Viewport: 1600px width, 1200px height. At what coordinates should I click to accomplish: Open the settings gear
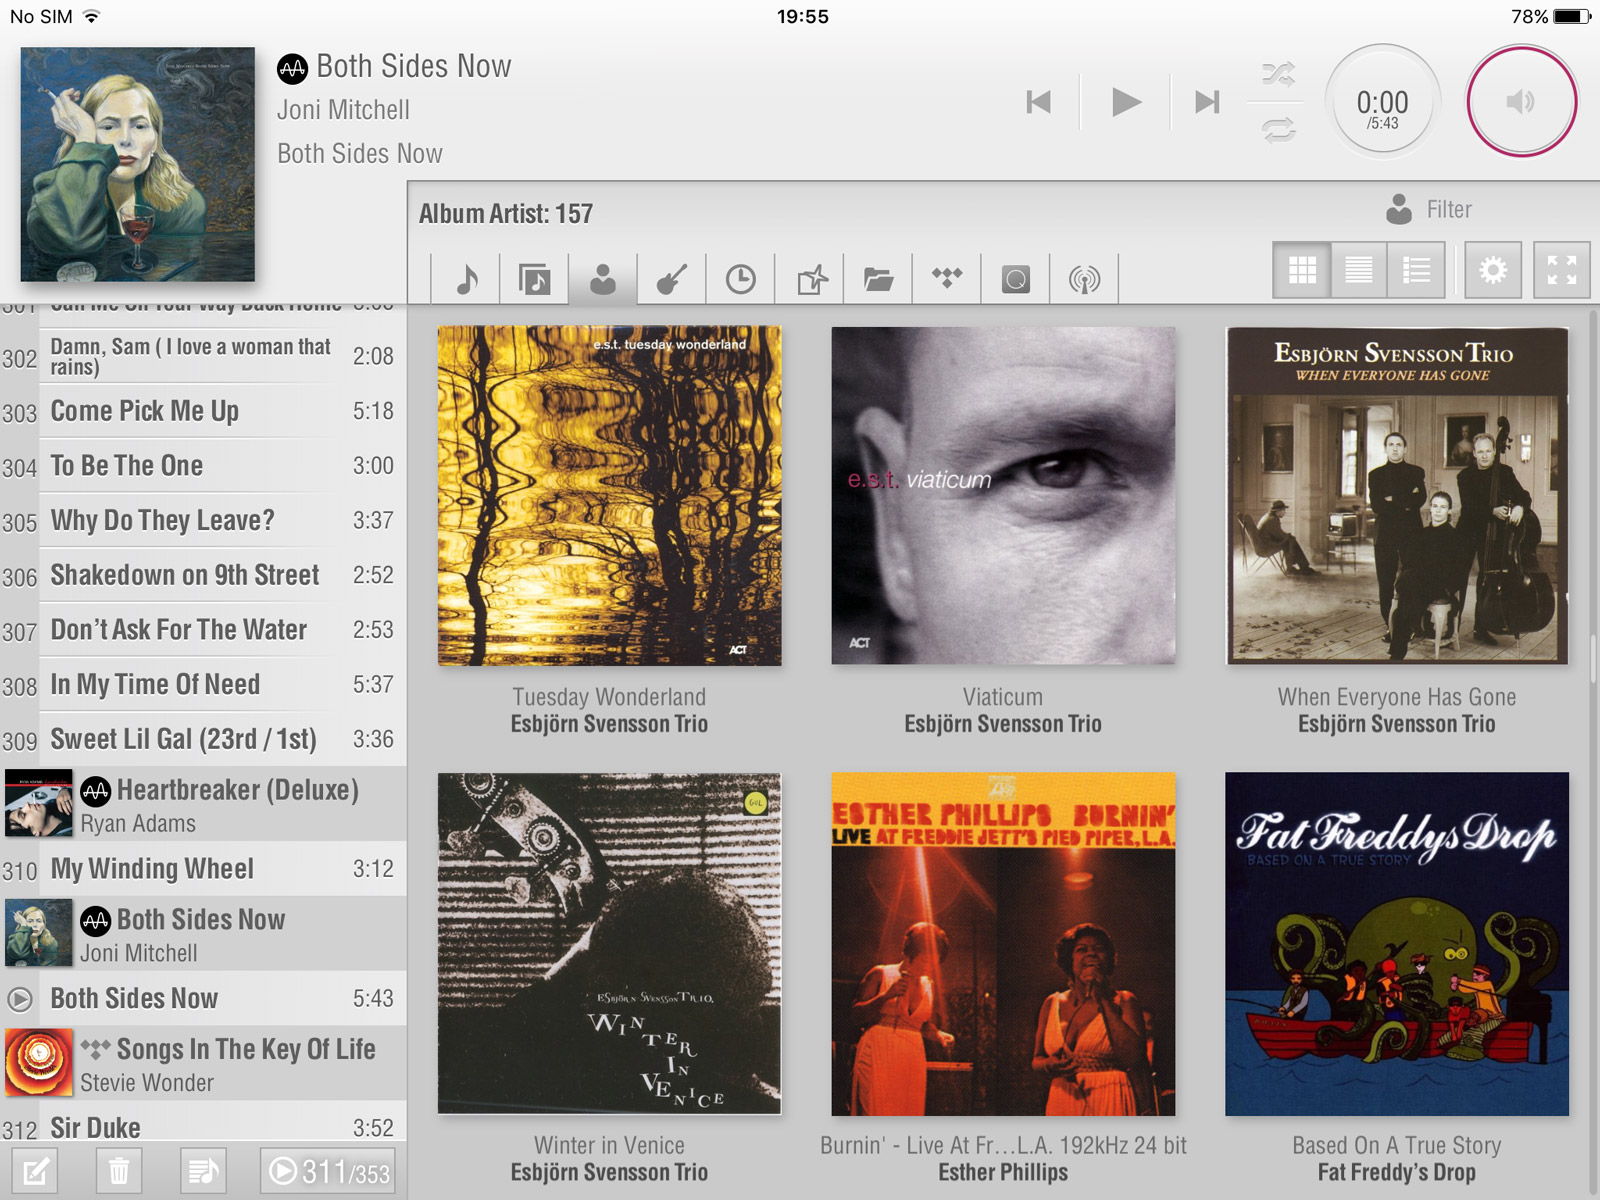tap(1492, 270)
